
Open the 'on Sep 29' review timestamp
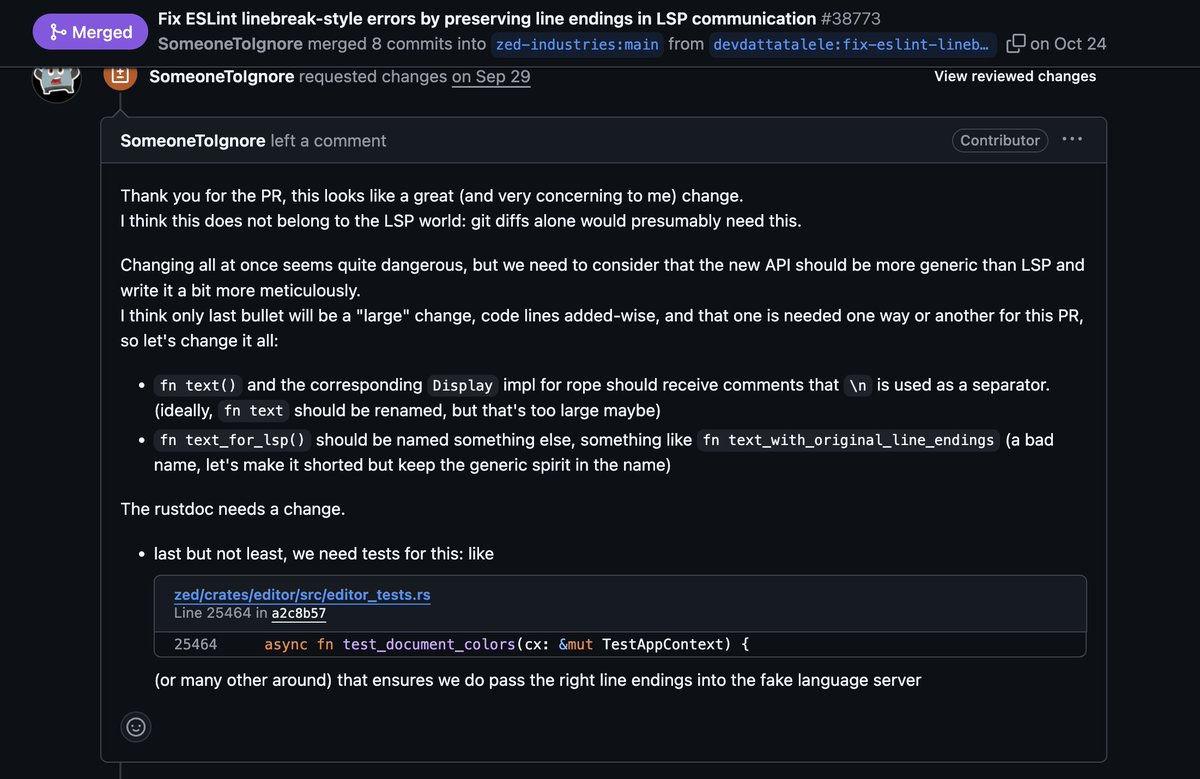coord(491,76)
